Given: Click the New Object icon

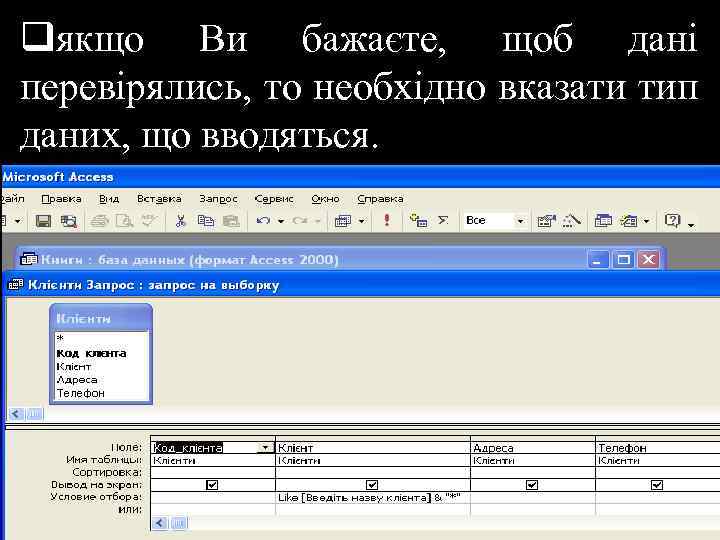Looking at the screenshot, I should tap(629, 221).
